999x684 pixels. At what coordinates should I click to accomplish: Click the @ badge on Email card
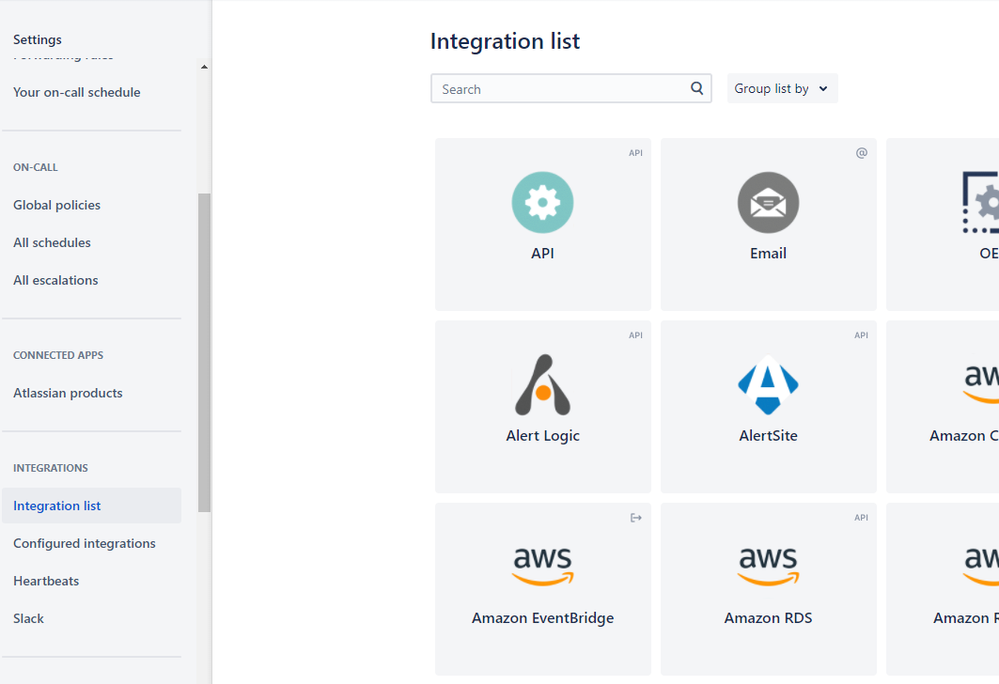(861, 153)
